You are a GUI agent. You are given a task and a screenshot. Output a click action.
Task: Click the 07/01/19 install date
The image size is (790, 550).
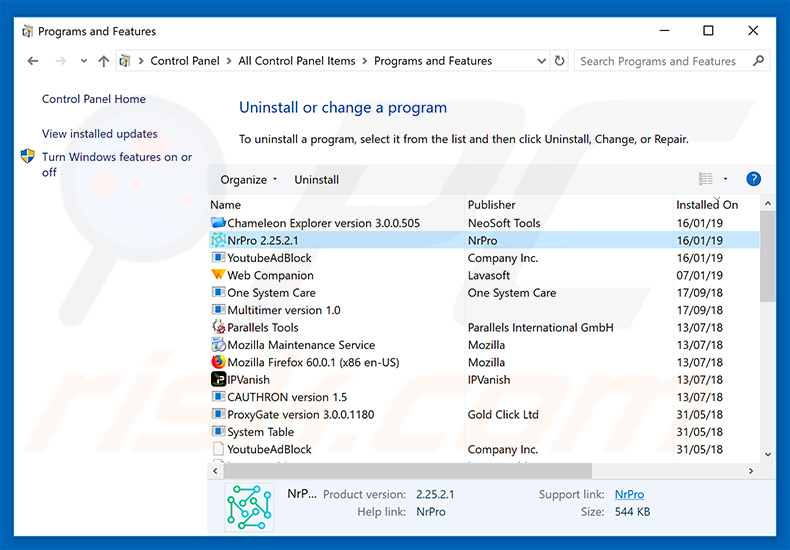[x=699, y=275]
